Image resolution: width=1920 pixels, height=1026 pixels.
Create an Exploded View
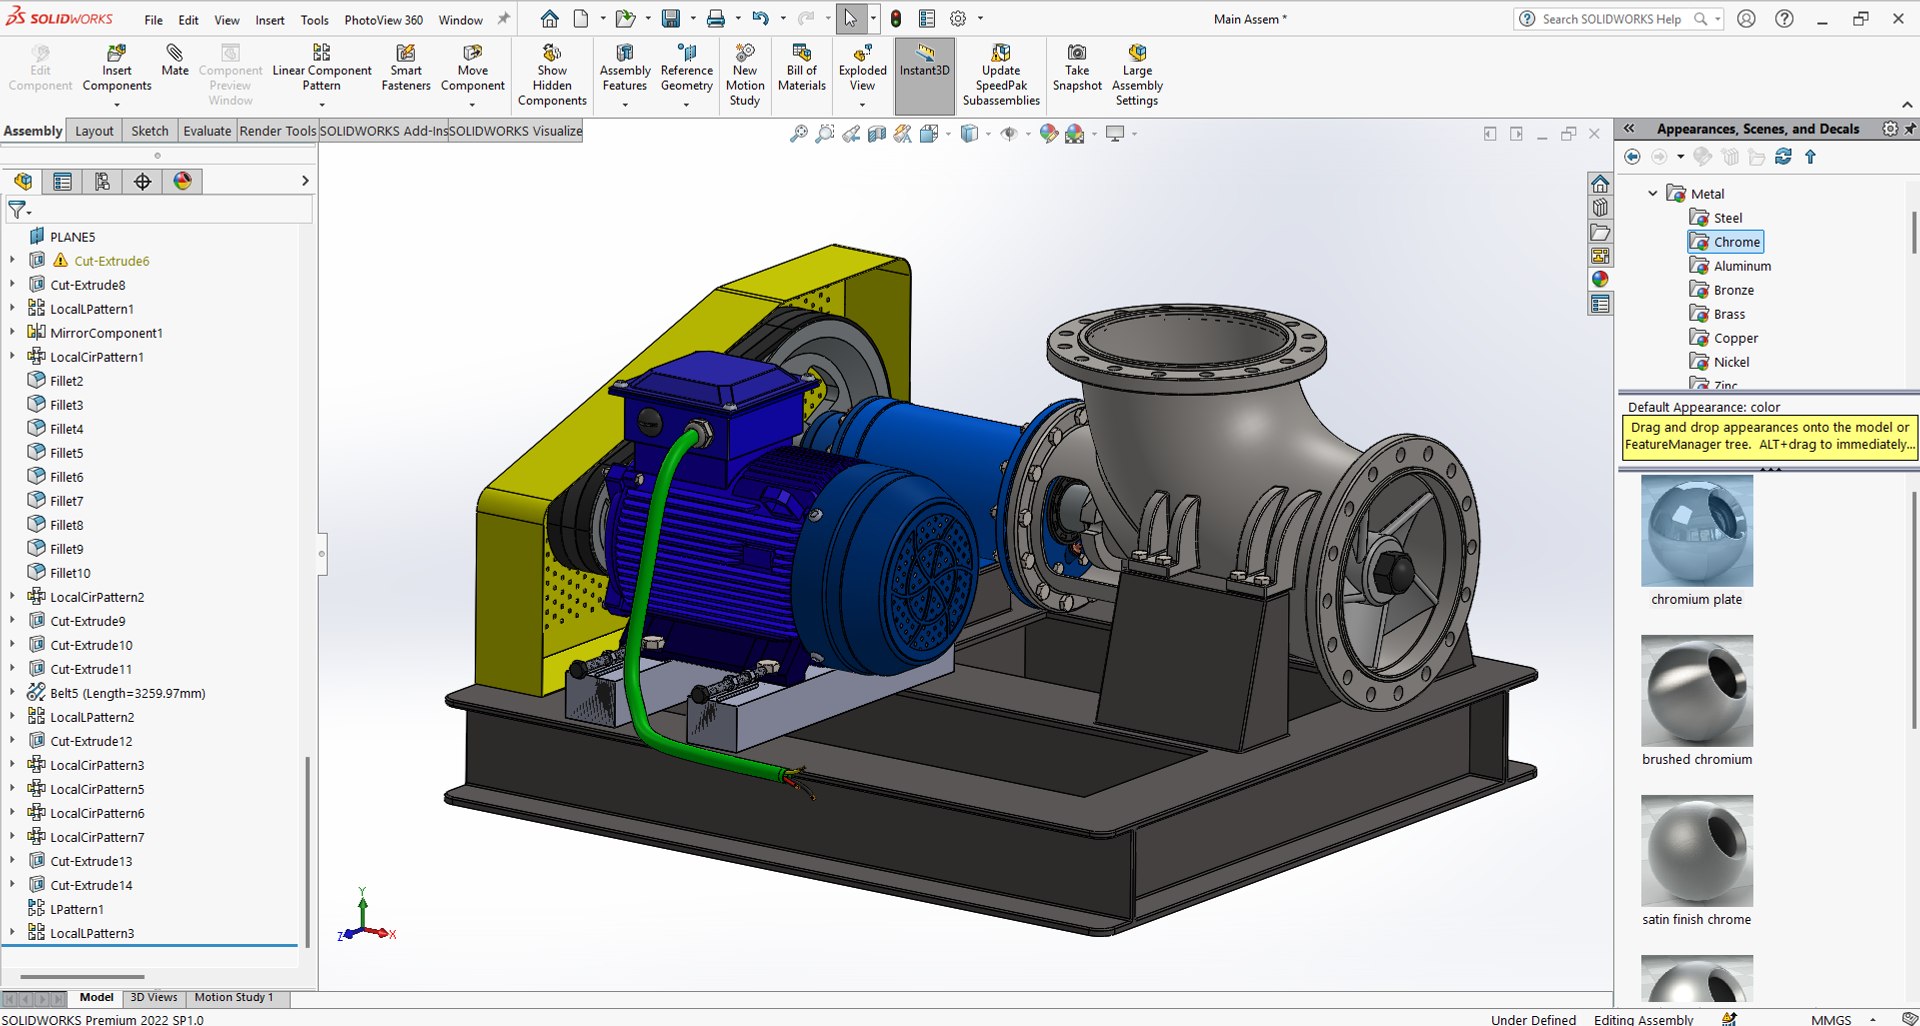[862, 68]
